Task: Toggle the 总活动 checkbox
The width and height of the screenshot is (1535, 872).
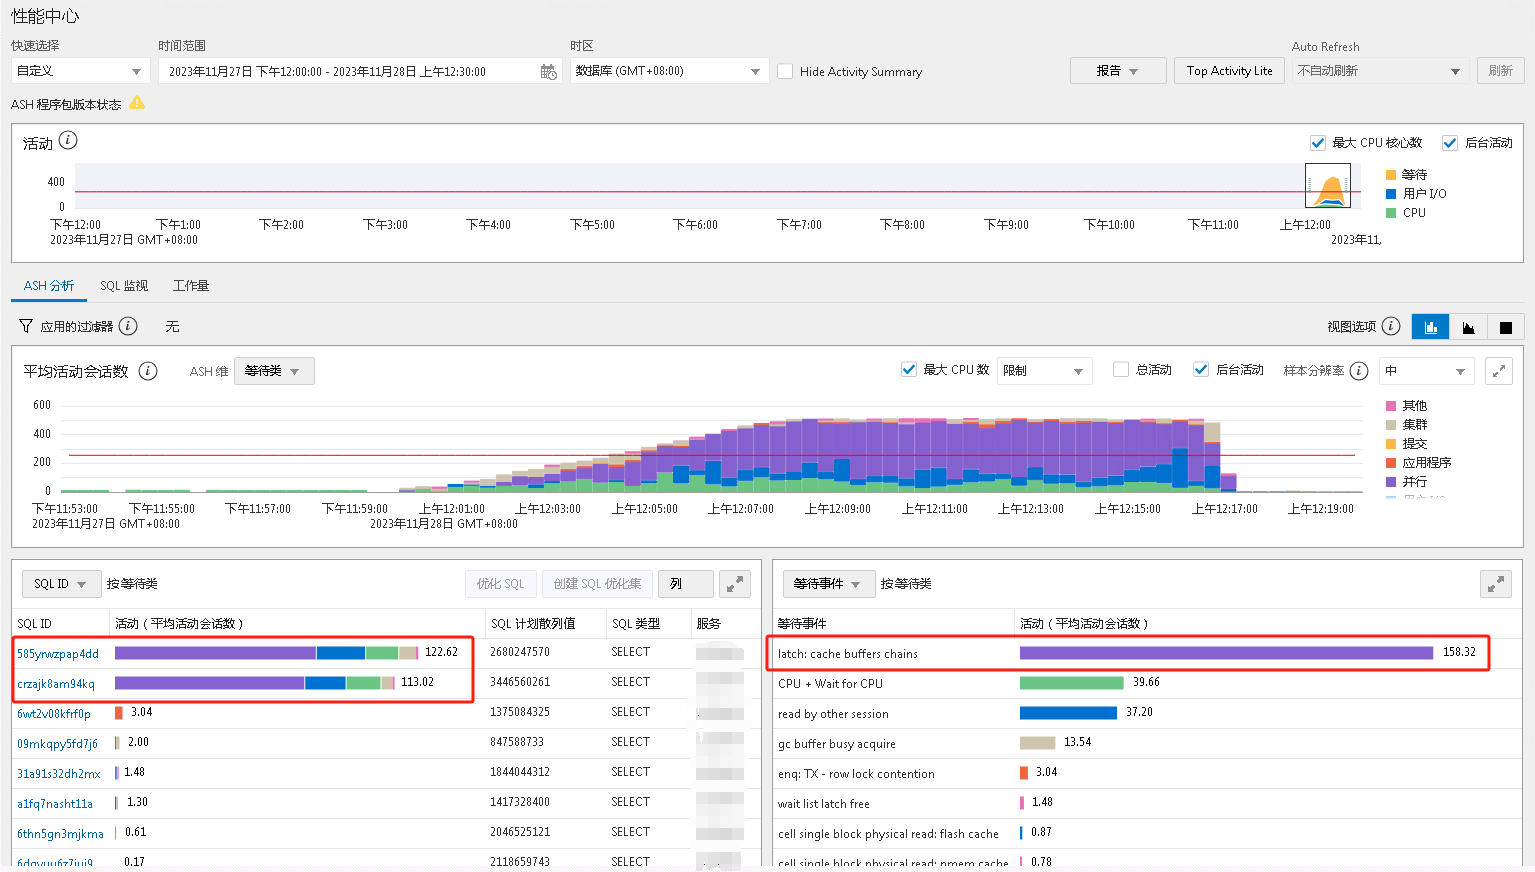Action: coord(1121,370)
